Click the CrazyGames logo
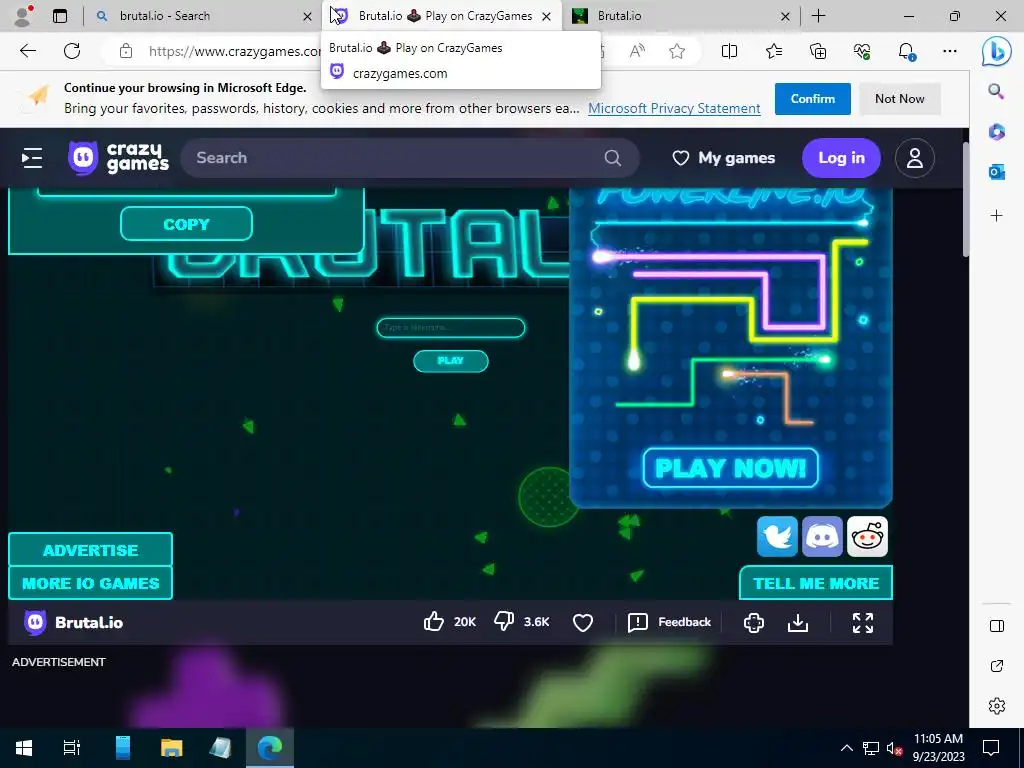The image size is (1024, 768). point(118,157)
